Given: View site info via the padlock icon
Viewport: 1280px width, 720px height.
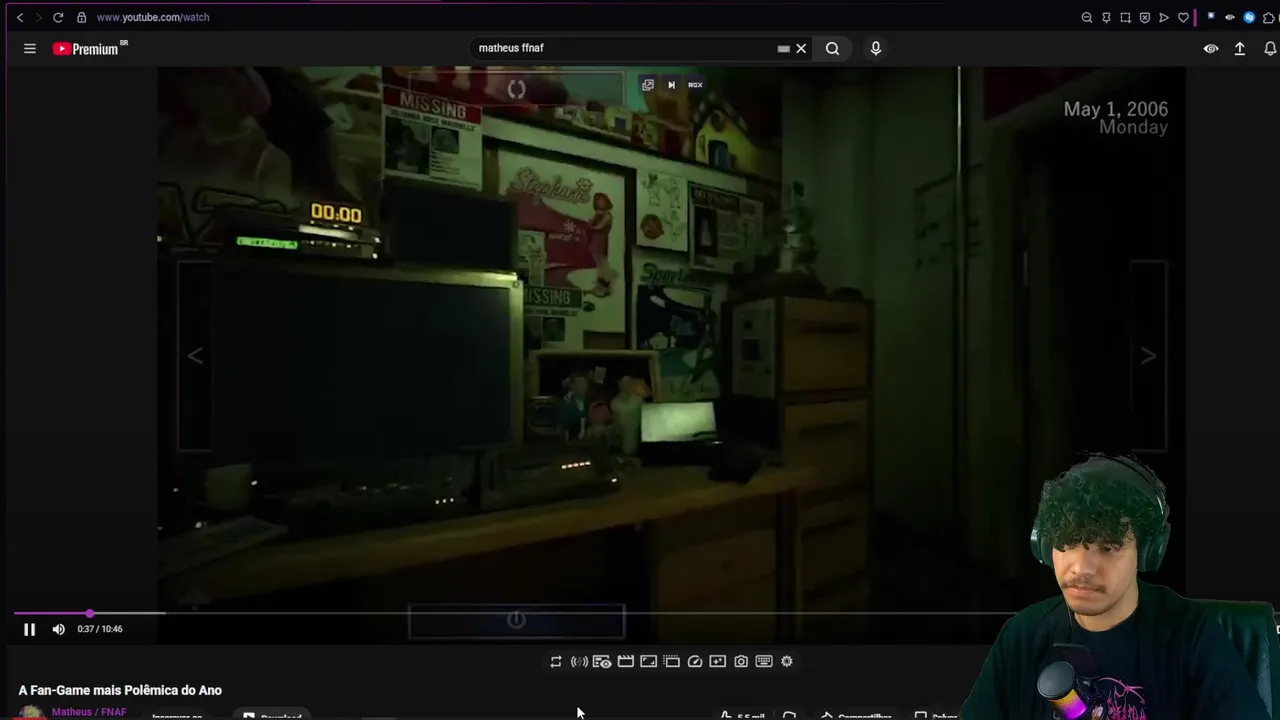Looking at the screenshot, I should click(x=82, y=17).
